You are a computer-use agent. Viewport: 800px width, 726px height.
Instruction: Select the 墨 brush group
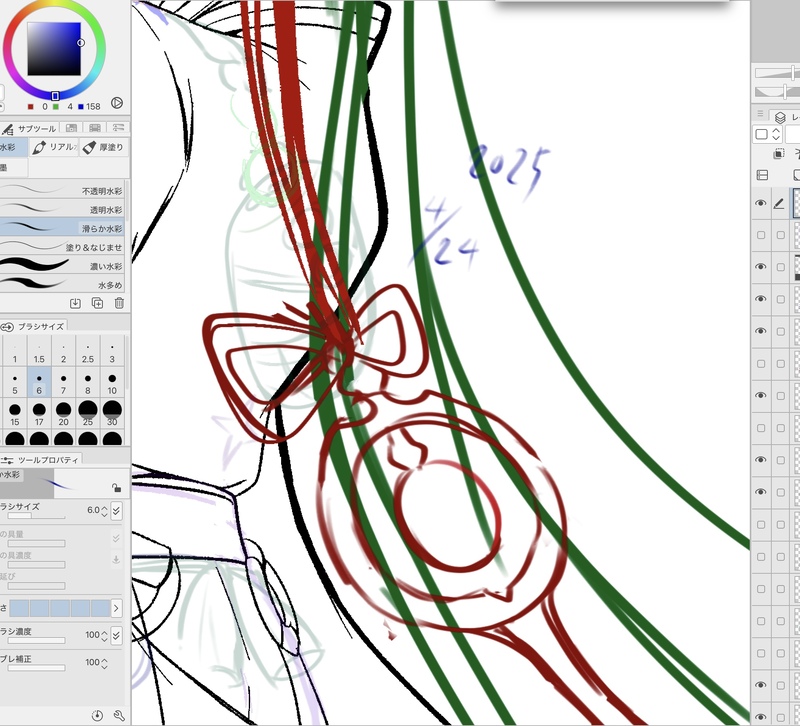(13, 167)
